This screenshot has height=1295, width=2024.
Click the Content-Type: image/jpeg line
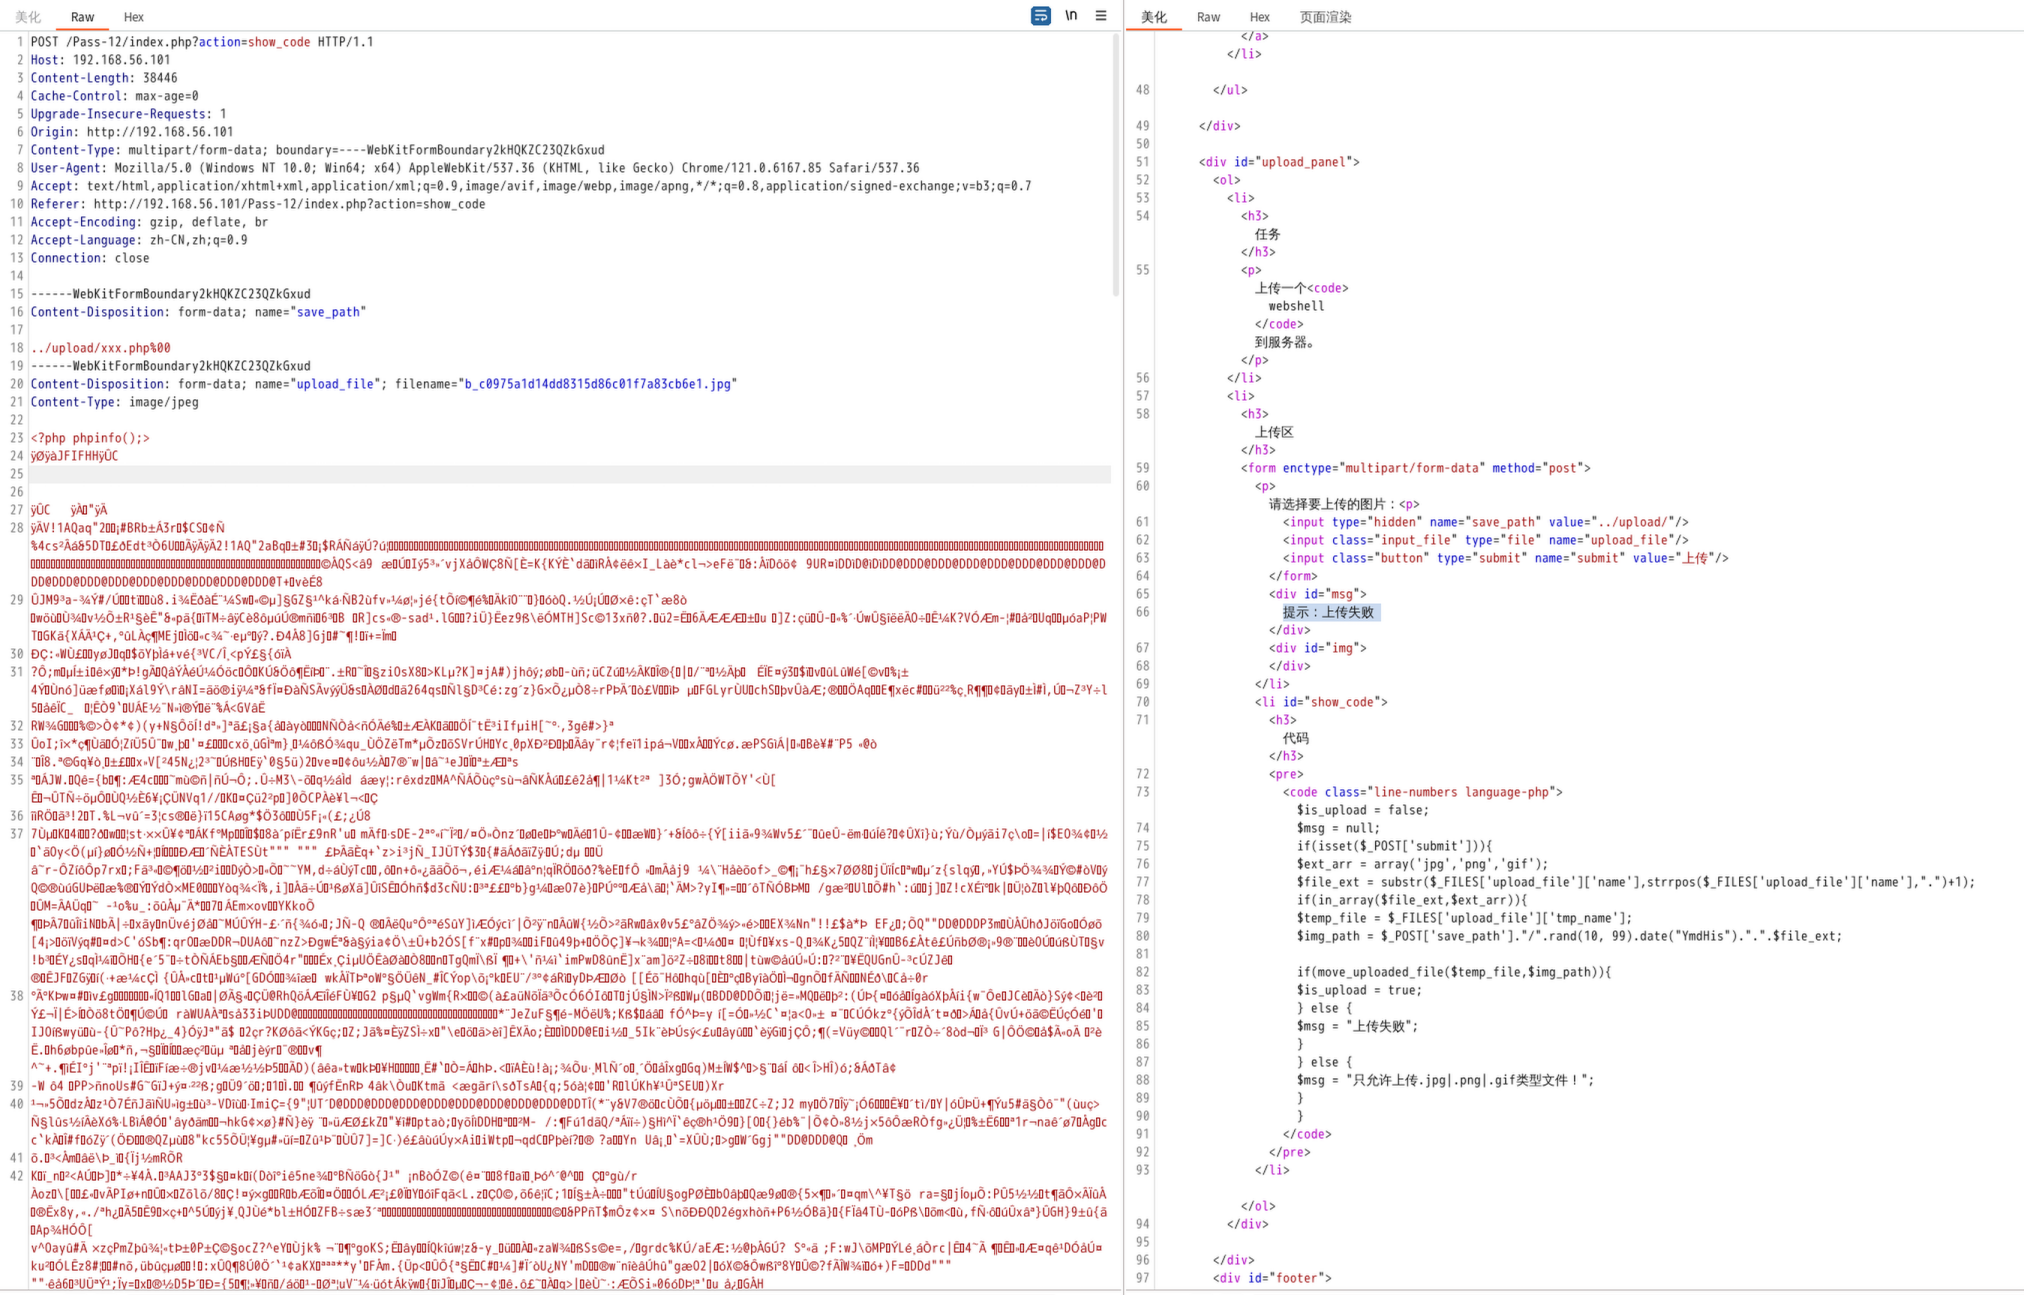[x=114, y=402]
